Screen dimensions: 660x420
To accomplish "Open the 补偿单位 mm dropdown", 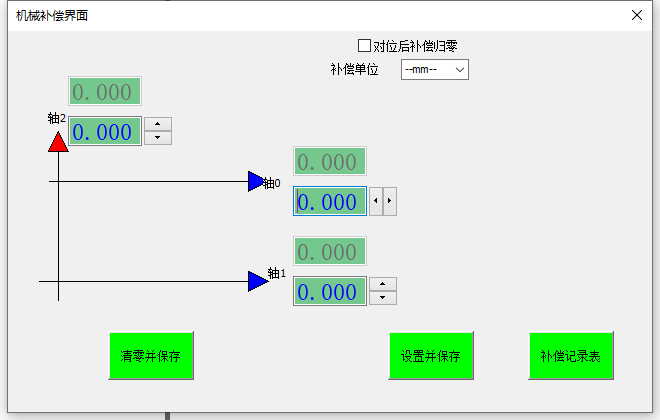I will click(x=434, y=70).
